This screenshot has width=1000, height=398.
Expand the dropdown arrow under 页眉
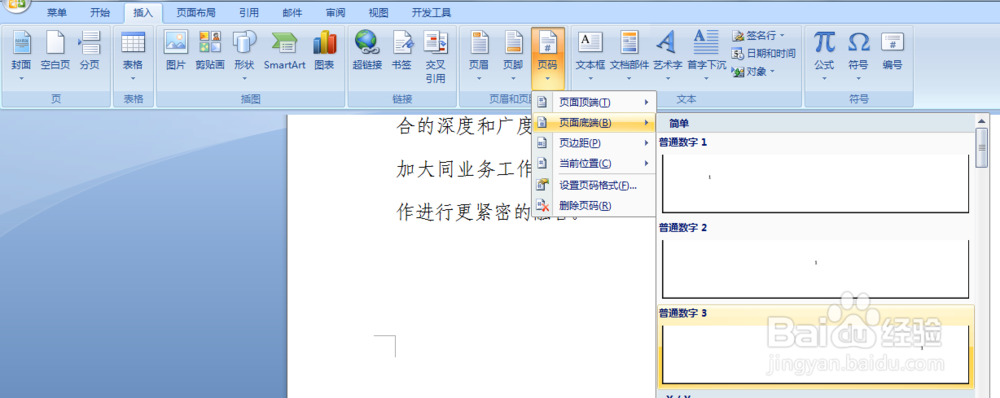pyautogui.click(x=479, y=79)
